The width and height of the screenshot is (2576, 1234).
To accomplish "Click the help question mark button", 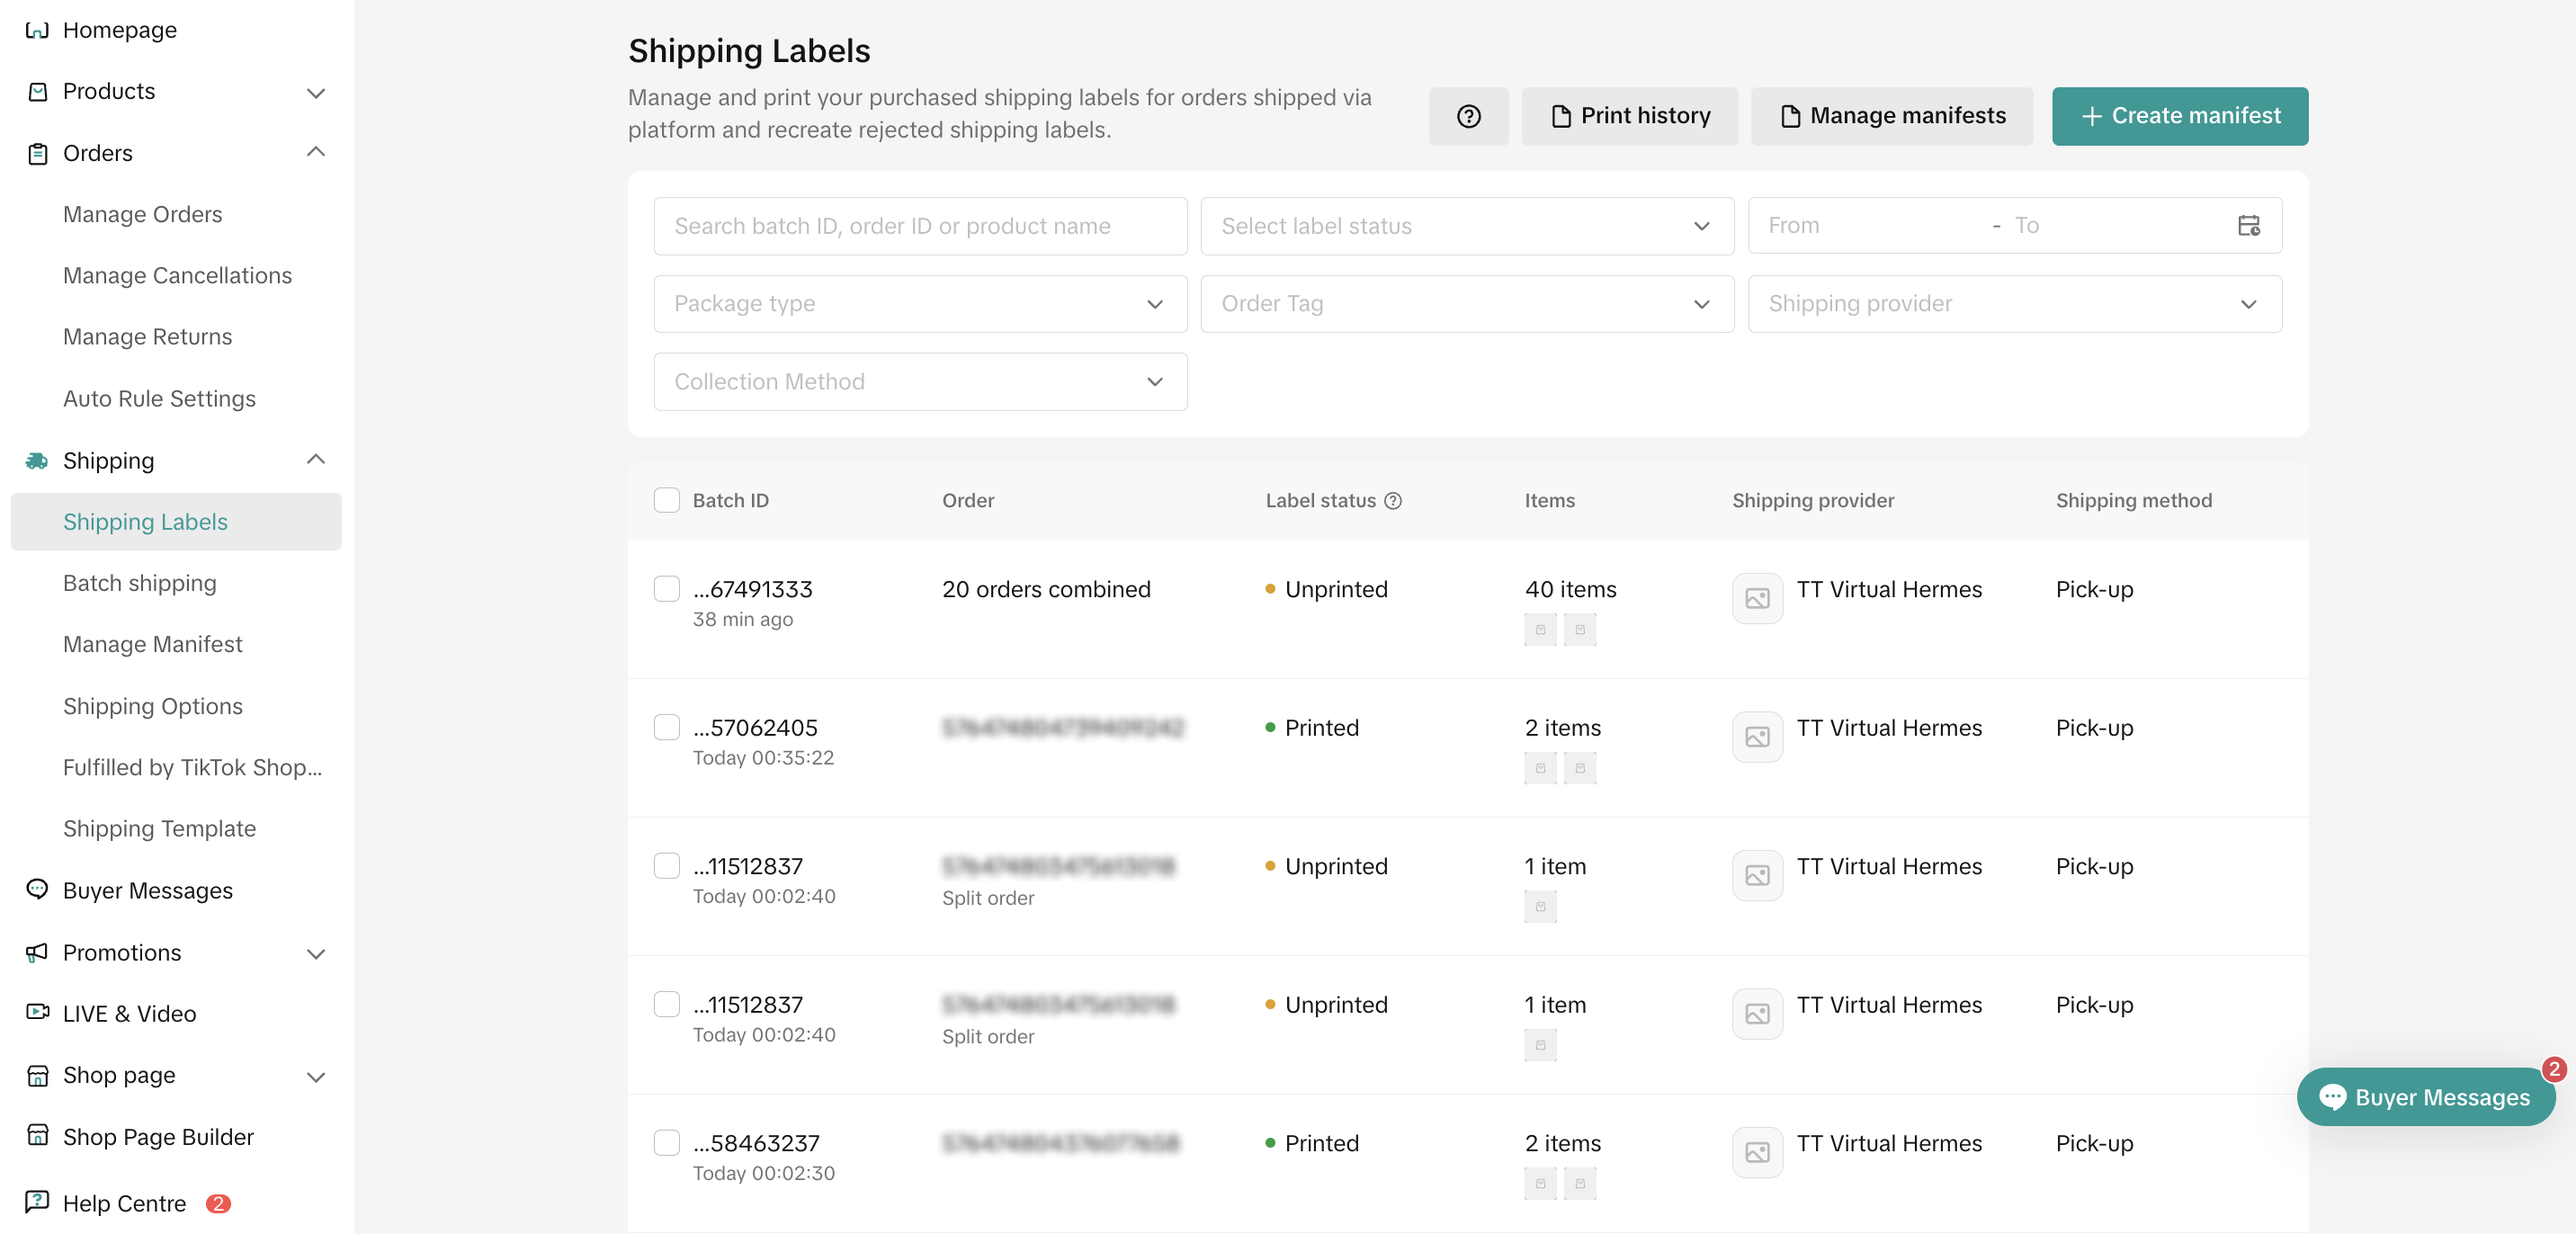I will tap(1467, 116).
